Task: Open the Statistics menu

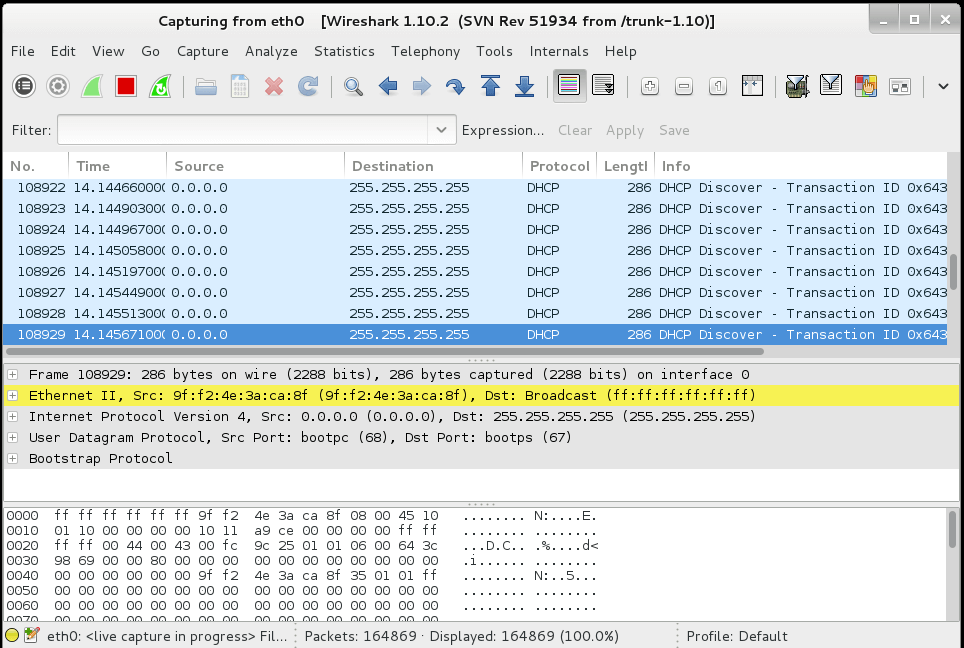Action: (x=344, y=51)
